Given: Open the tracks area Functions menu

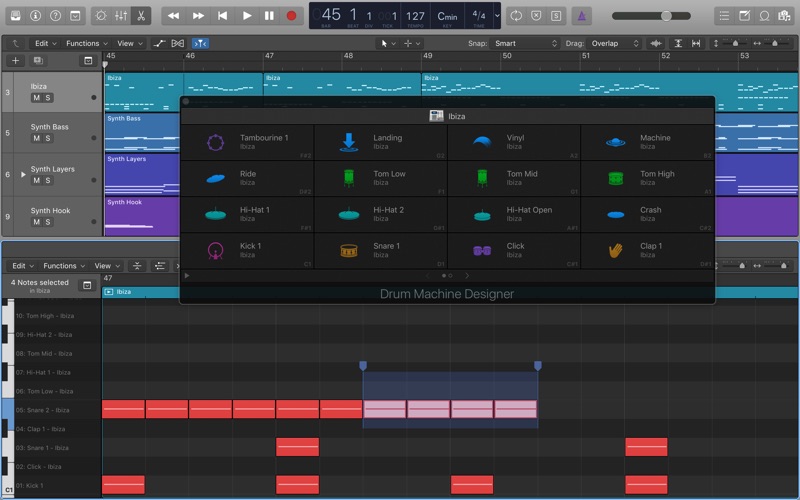Looking at the screenshot, I should click(x=87, y=44).
